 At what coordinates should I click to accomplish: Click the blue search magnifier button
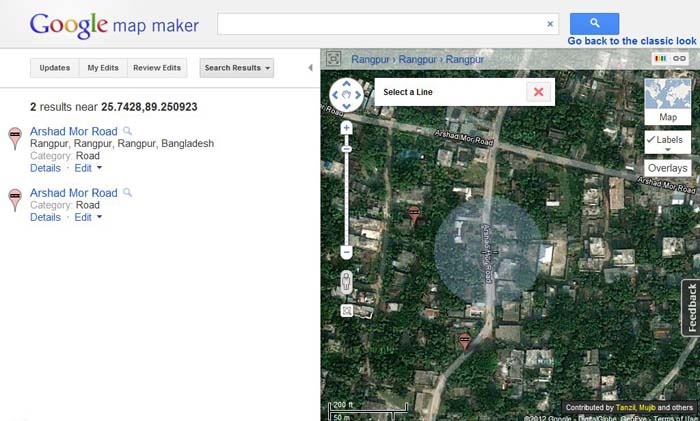pyautogui.click(x=594, y=23)
